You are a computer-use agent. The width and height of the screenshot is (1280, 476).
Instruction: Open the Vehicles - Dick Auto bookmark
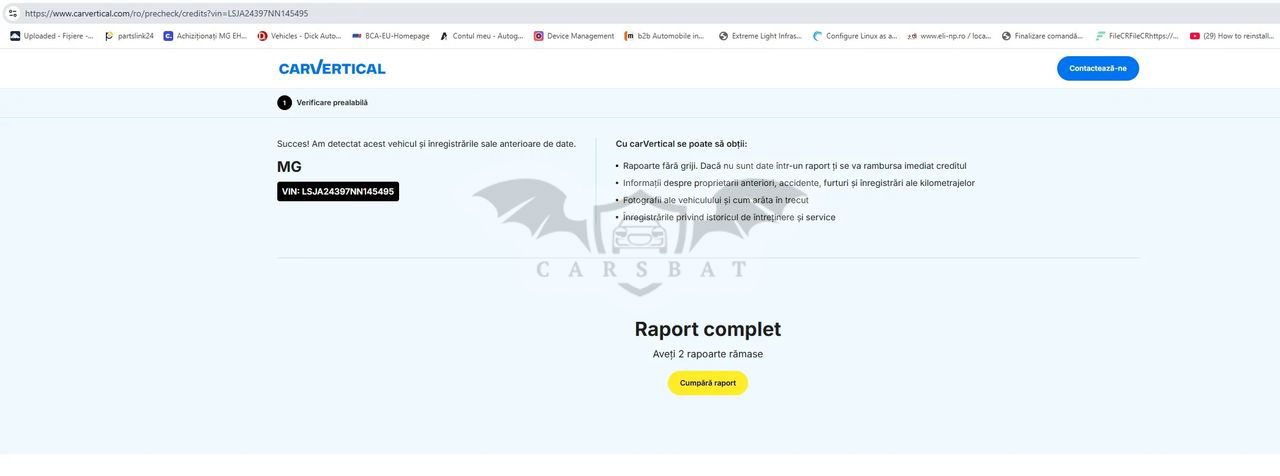coord(299,36)
